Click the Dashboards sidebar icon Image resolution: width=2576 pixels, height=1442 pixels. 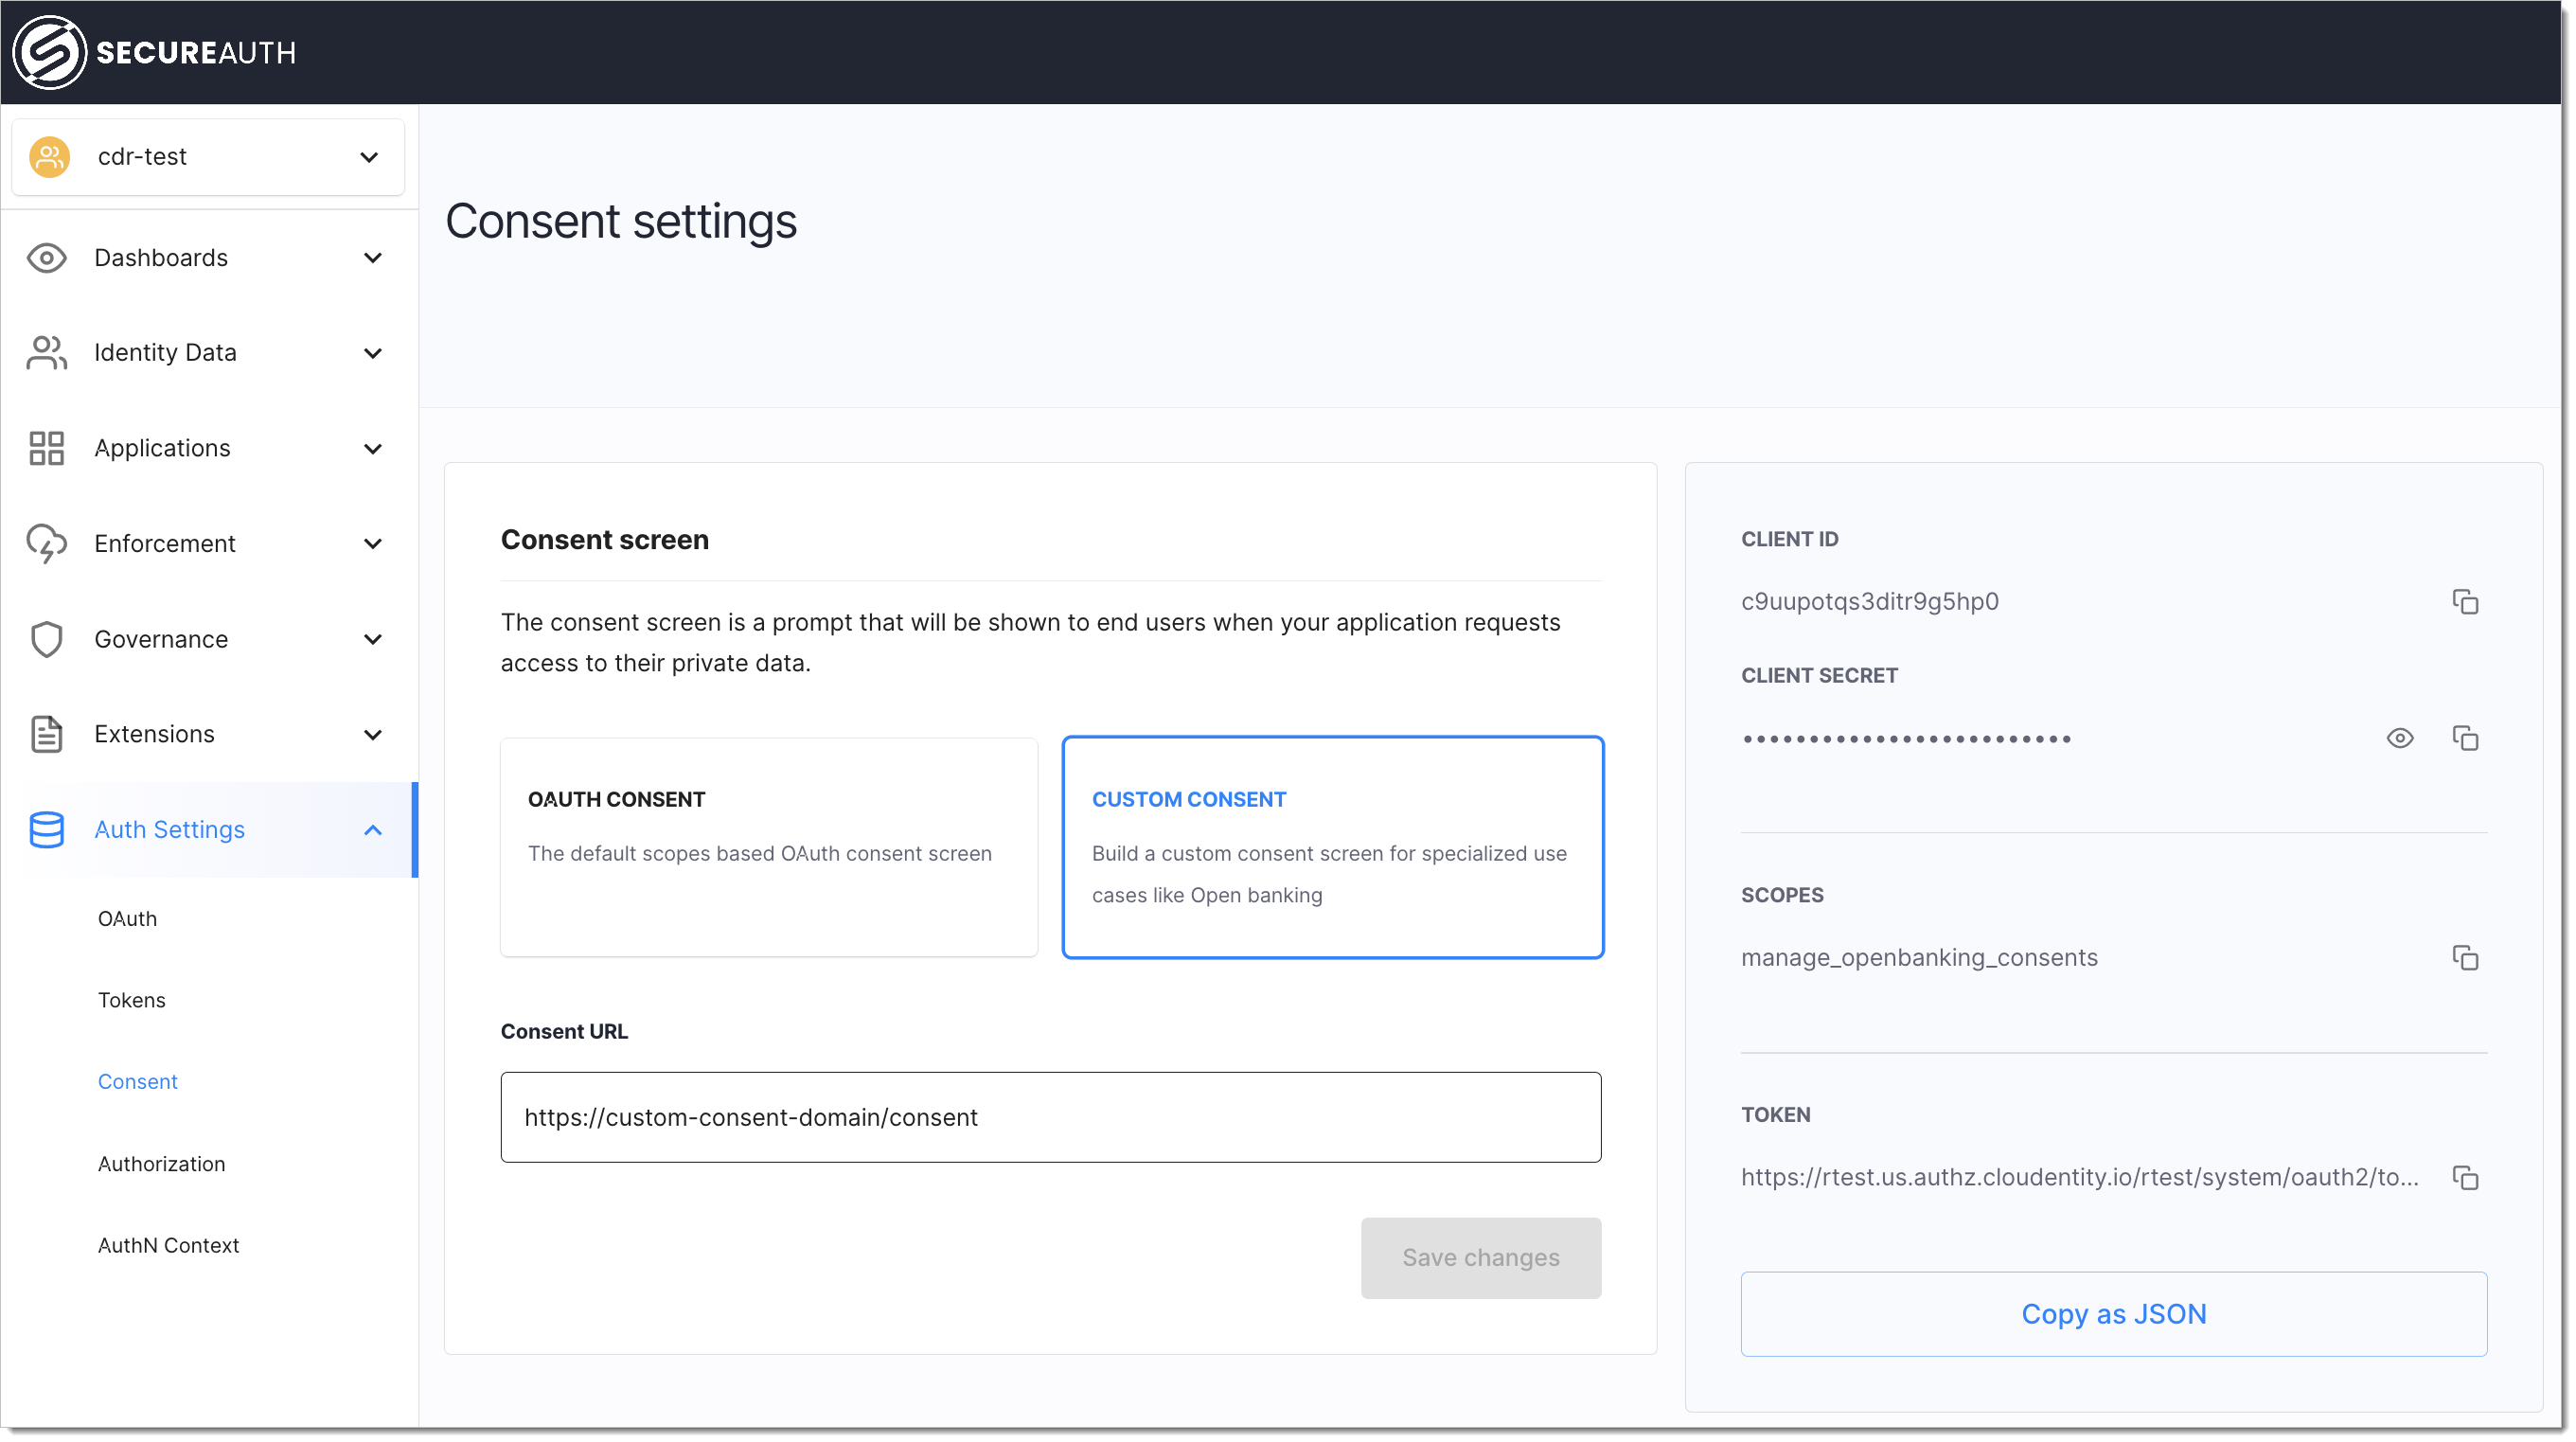(46, 257)
